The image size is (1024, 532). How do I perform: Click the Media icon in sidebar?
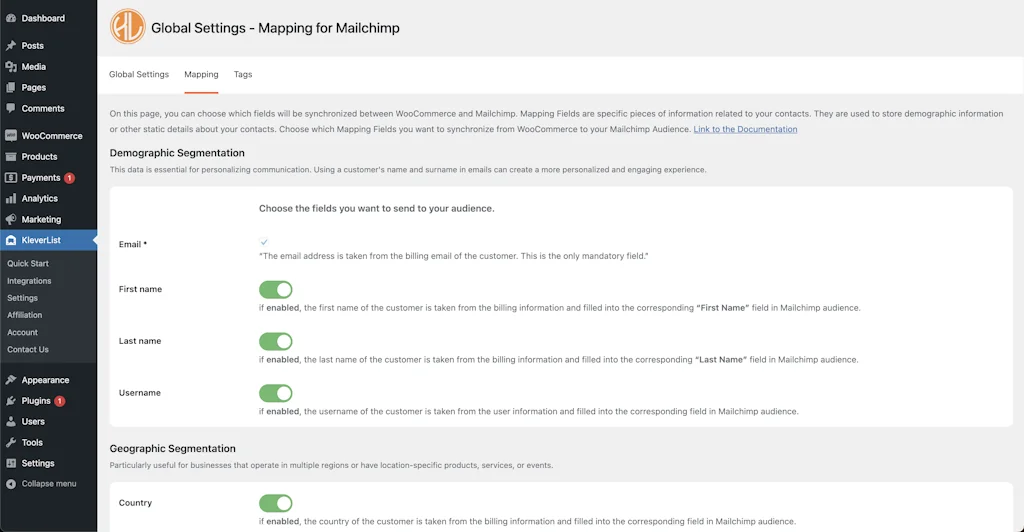(11, 67)
